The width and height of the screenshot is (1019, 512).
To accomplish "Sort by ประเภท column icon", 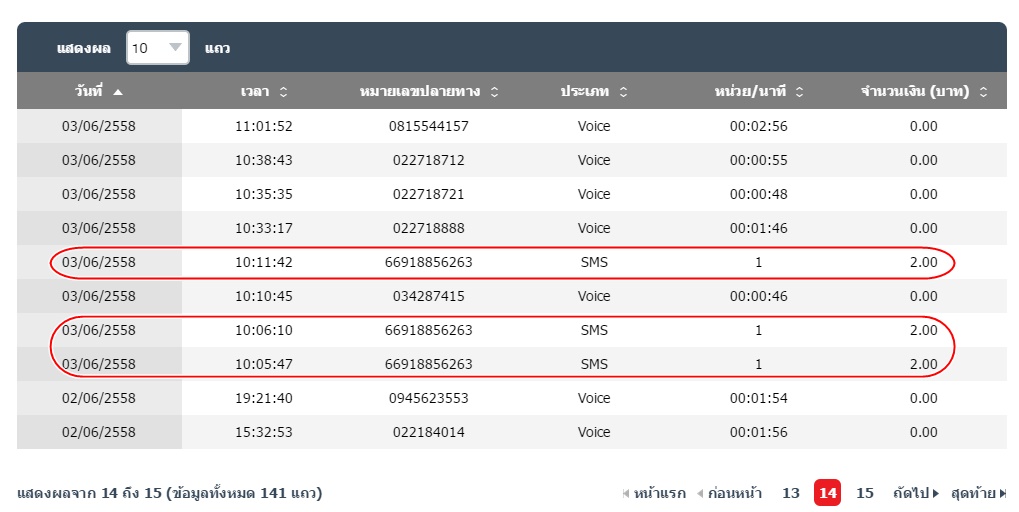I will pos(624,92).
